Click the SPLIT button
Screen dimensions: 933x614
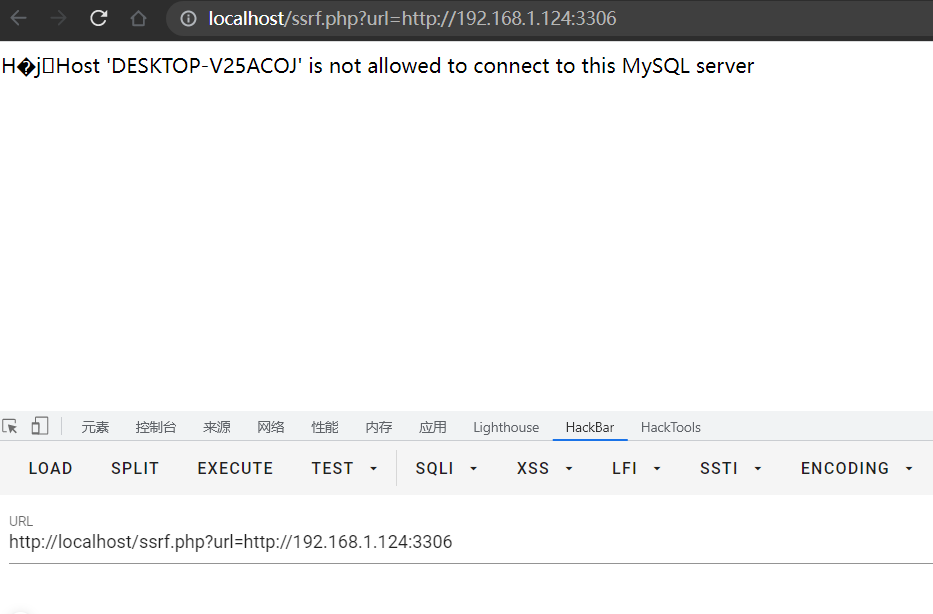click(135, 468)
